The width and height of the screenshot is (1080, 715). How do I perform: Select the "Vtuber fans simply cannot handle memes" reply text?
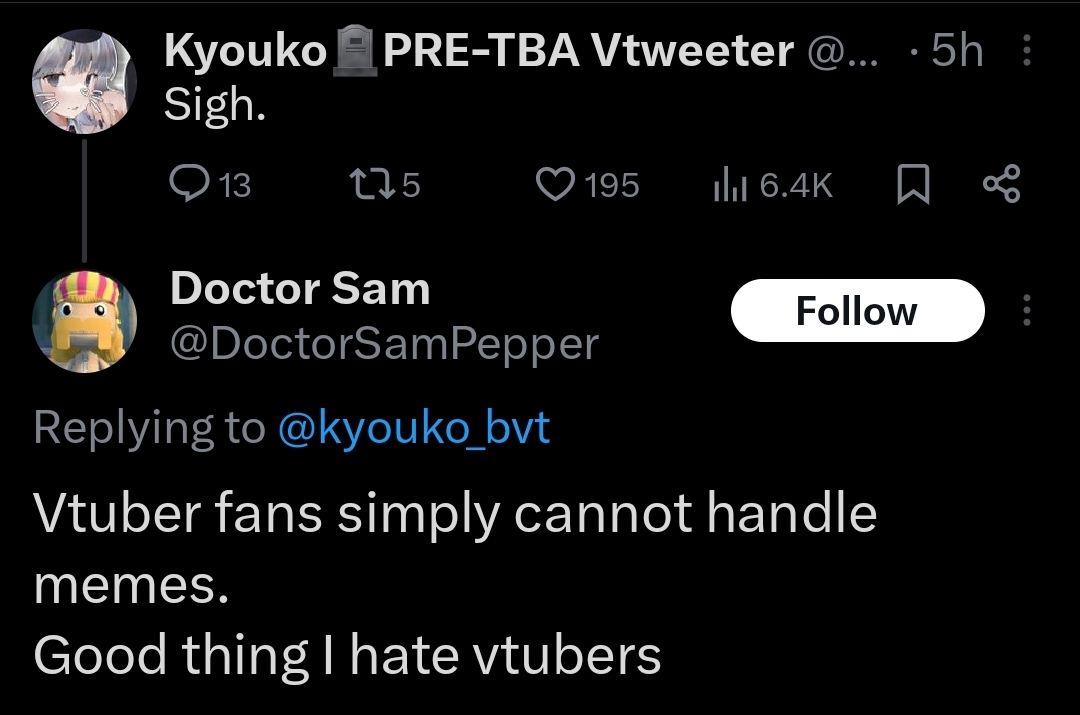click(455, 548)
